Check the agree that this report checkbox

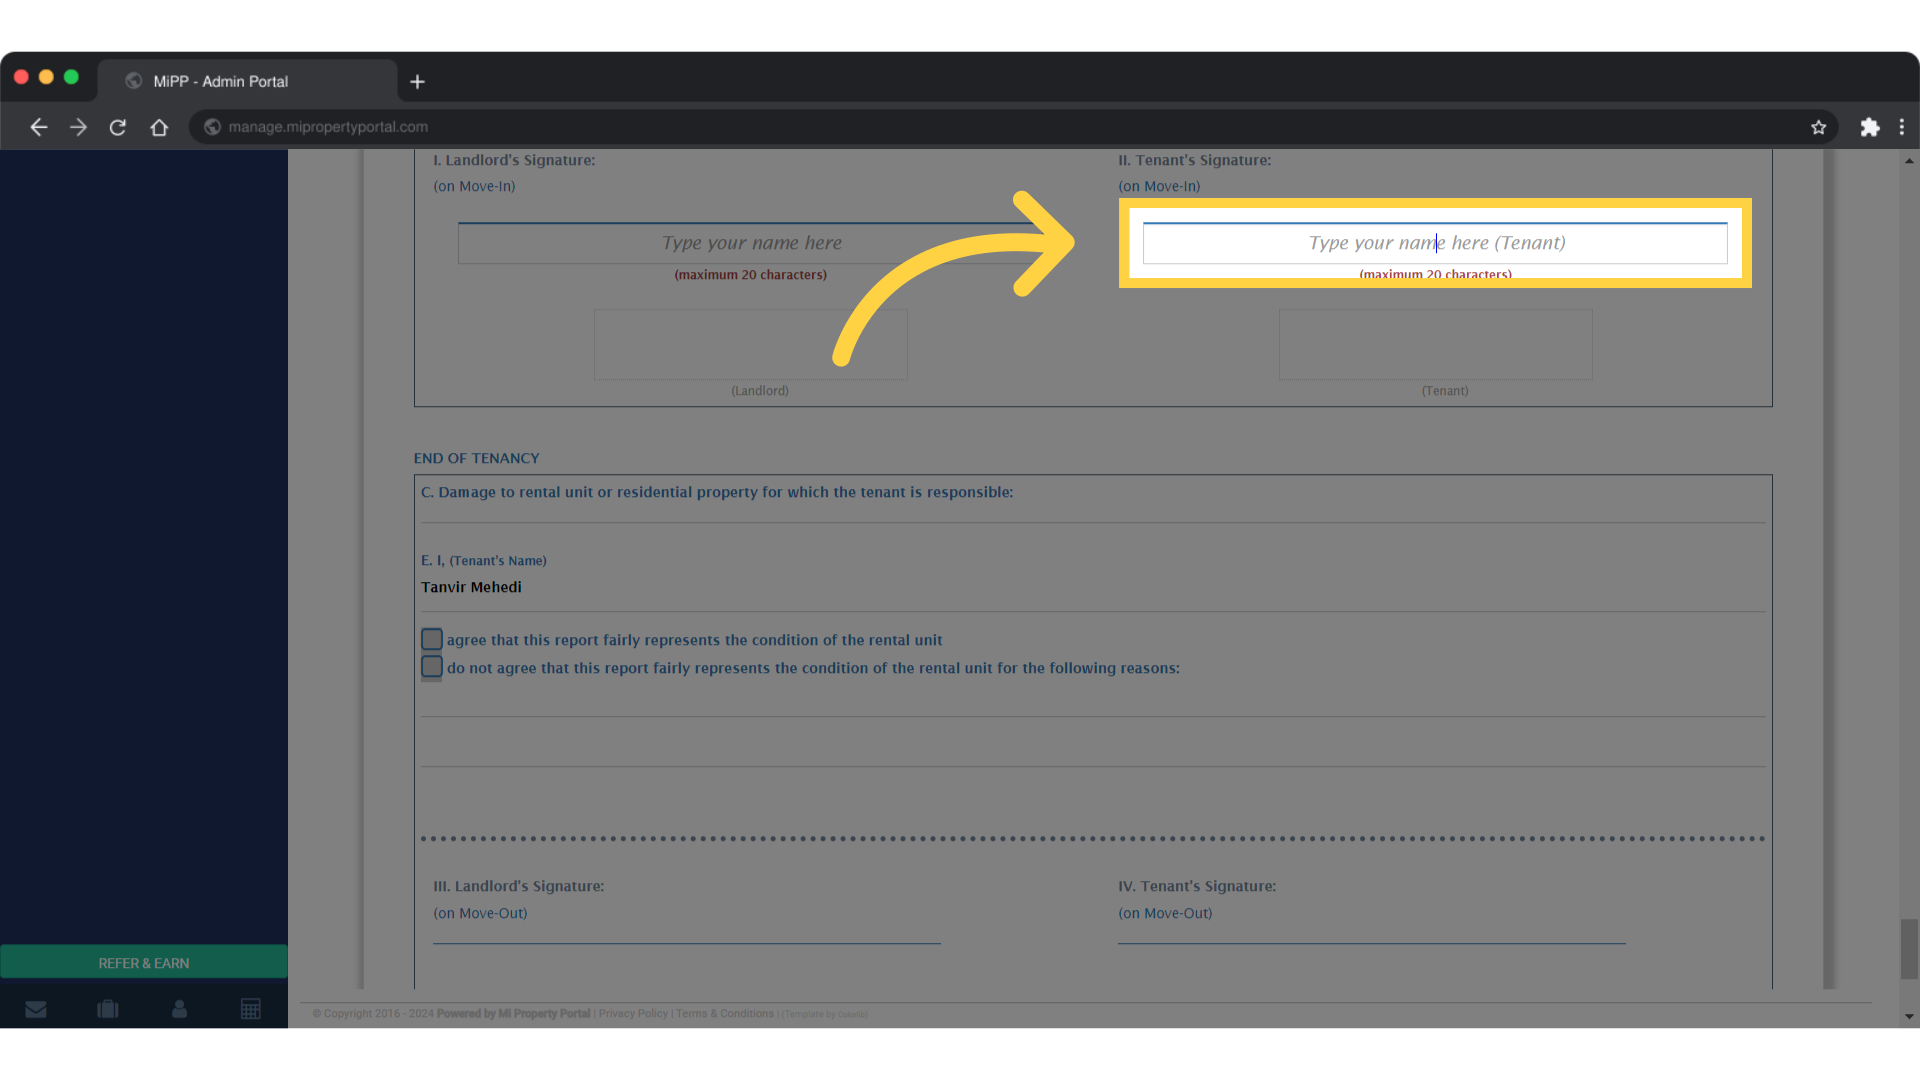pos(431,638)
